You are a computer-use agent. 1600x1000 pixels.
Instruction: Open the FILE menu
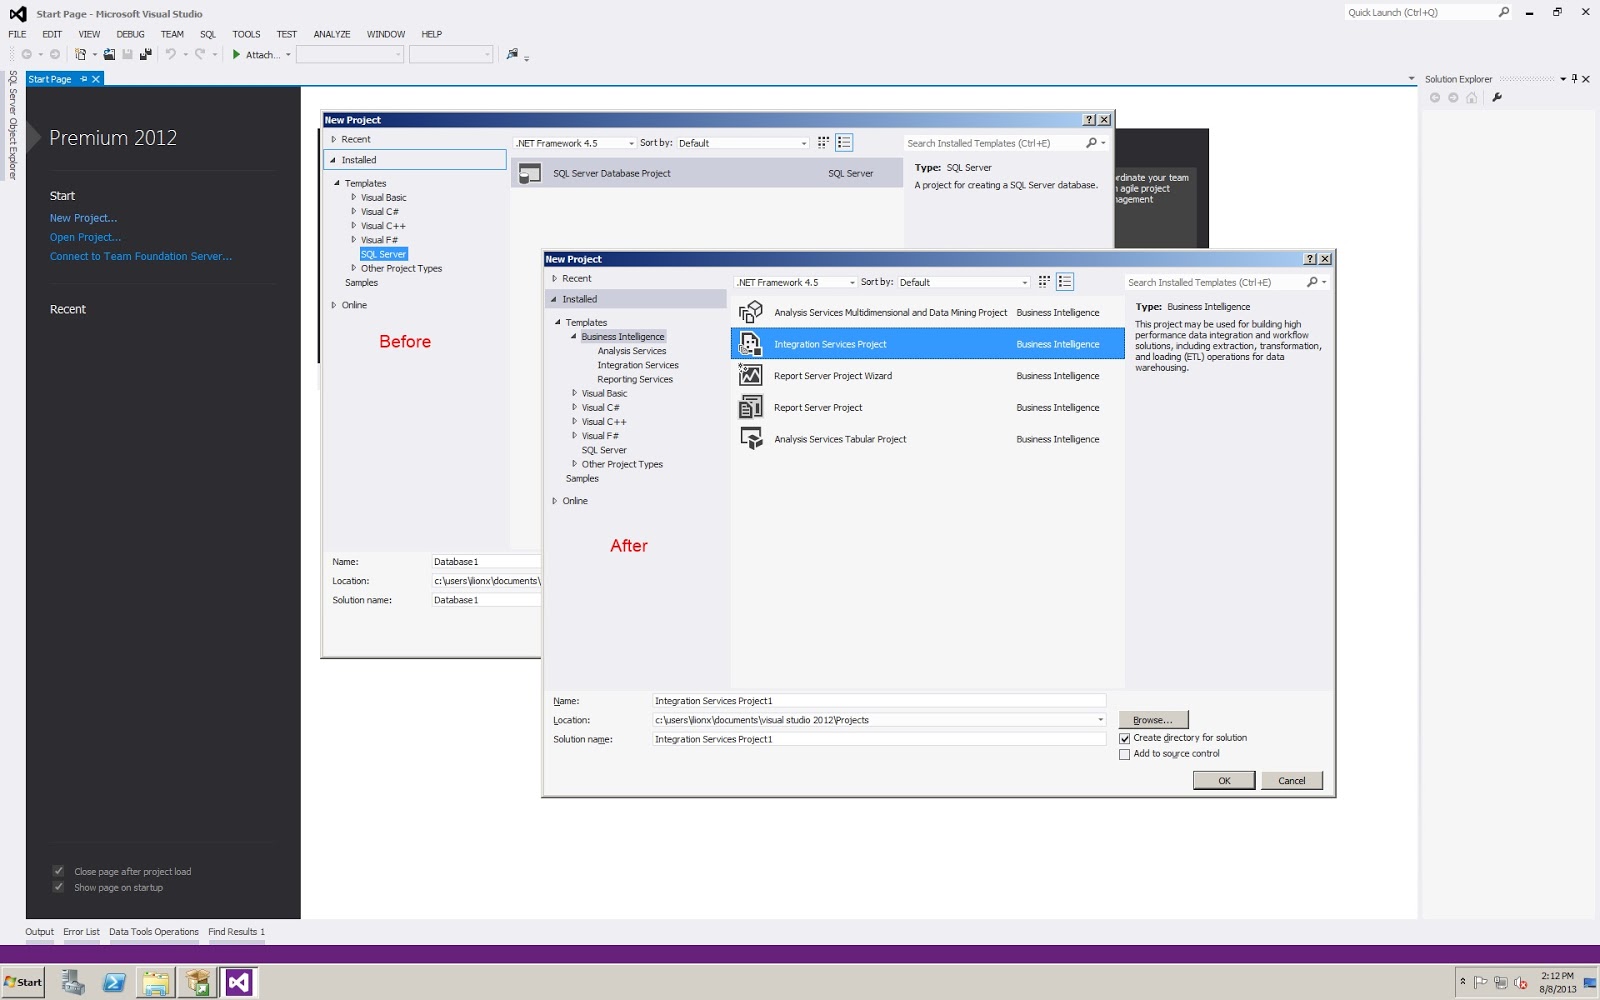[18, 34]
